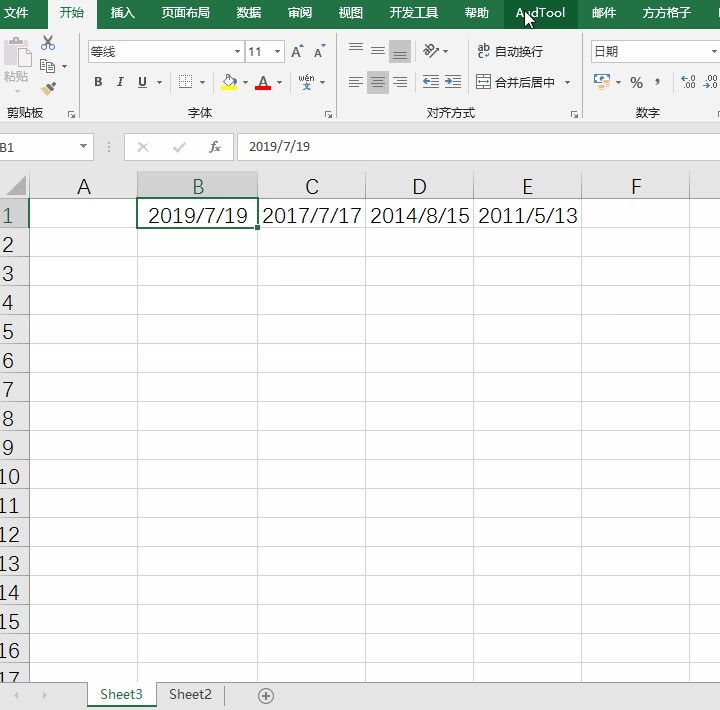Switch to the 视图 View tab
Image resolution: width=720 pixels, height=710 pixels.
point(350,12)
